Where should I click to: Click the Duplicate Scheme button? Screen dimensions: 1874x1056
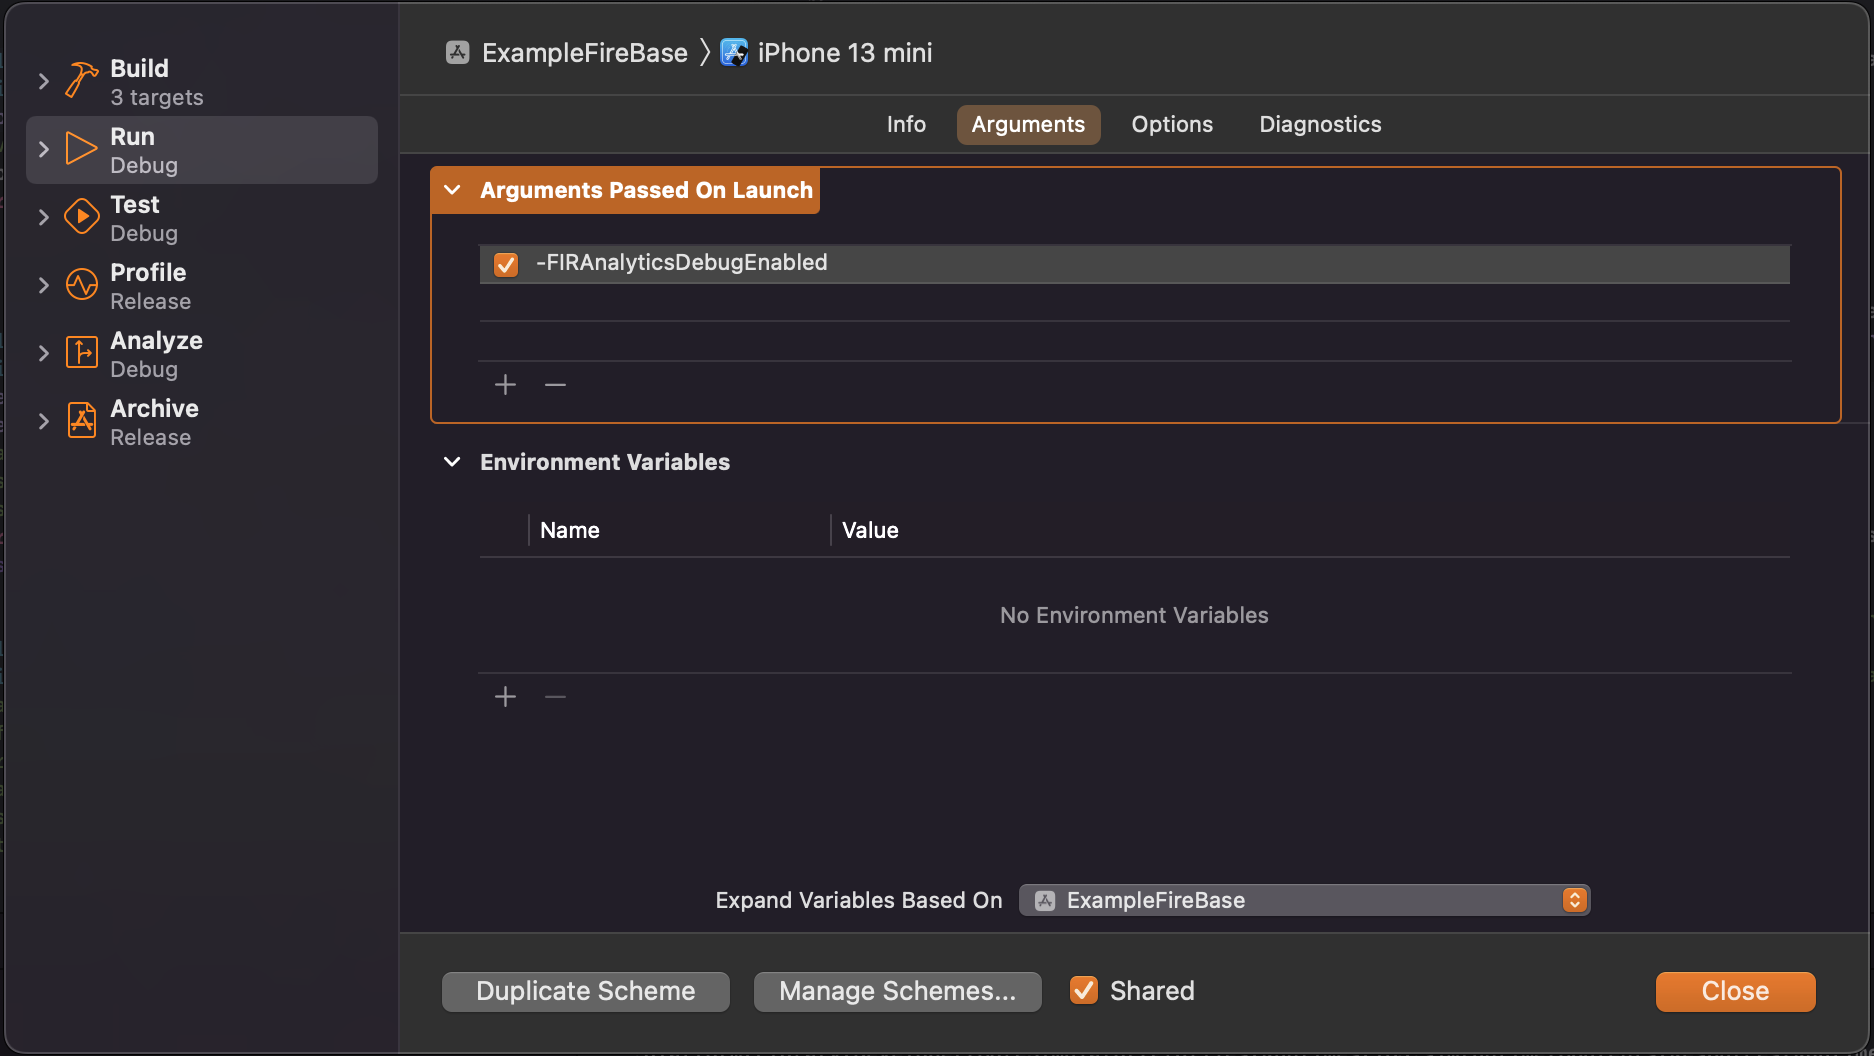586,991
